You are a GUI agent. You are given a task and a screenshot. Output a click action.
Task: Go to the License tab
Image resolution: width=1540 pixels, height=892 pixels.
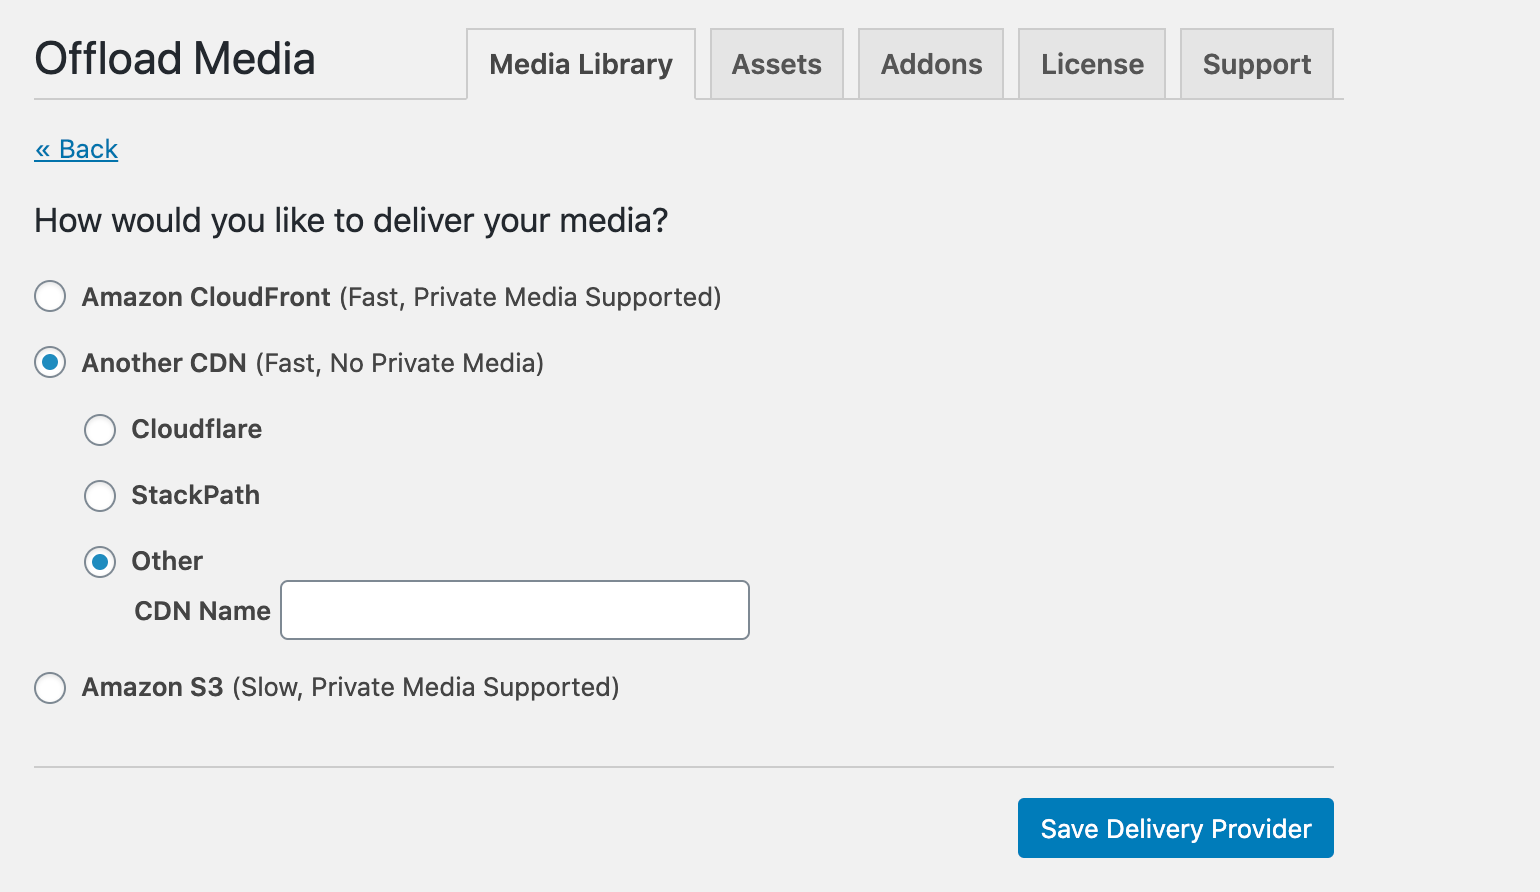point(1092,64)
